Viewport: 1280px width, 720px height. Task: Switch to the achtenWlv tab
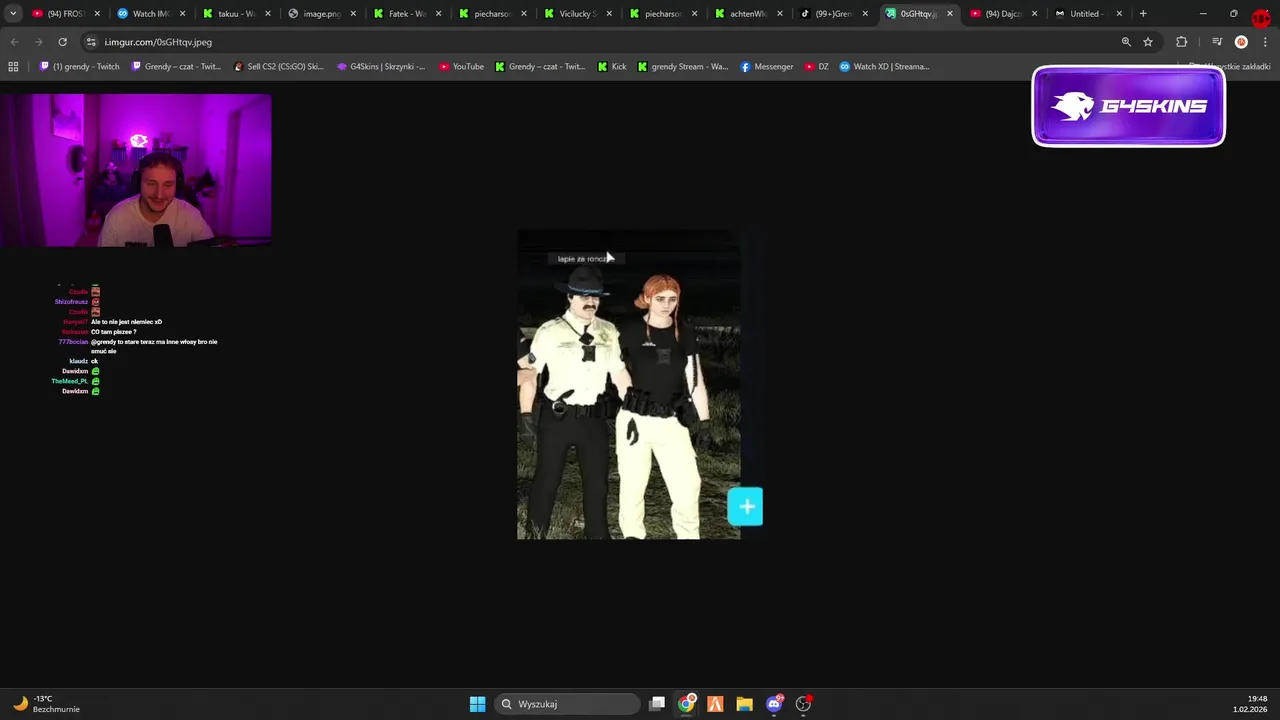tap(749, 14)
